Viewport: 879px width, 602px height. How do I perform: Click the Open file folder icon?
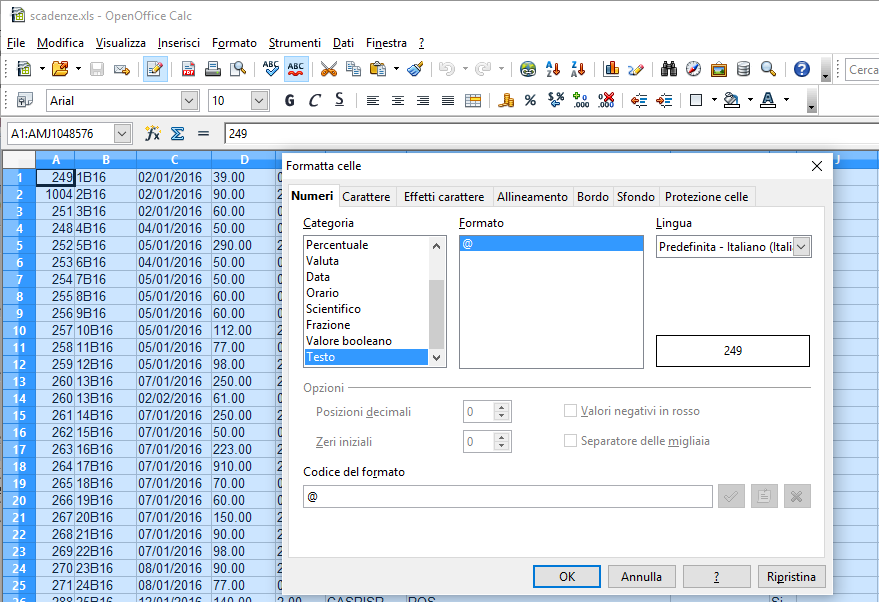[x=60, y=69]
